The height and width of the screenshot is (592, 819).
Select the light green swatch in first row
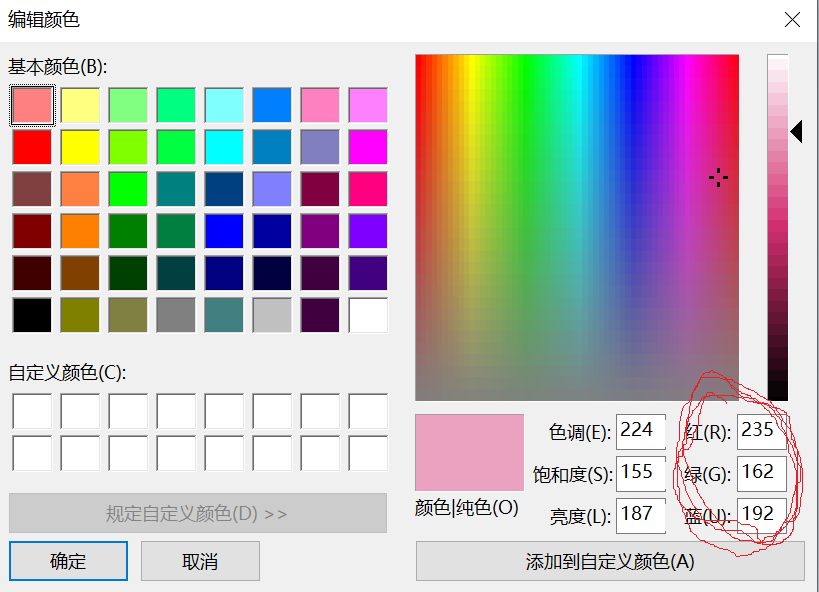[128, 105]
